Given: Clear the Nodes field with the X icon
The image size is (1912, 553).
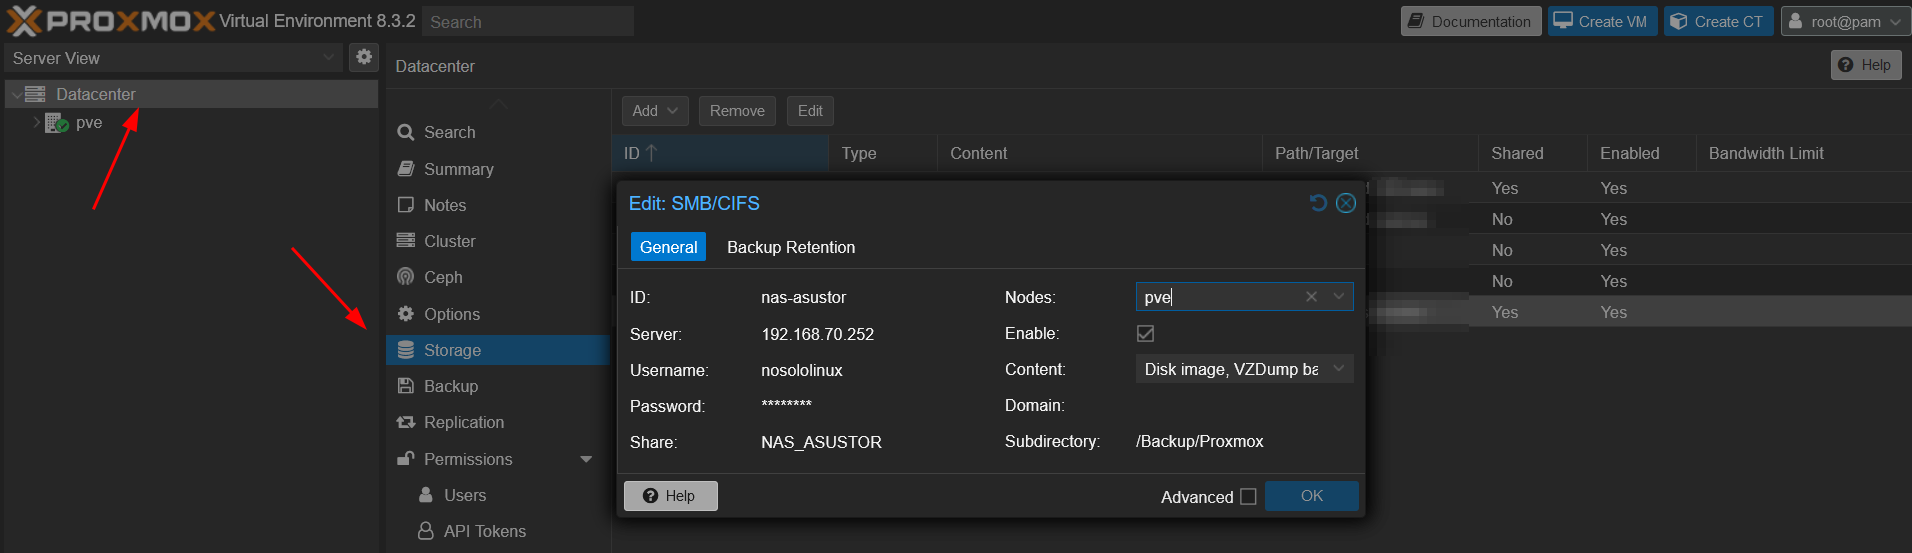Looking at the screenshot, I should point(1311,297).
